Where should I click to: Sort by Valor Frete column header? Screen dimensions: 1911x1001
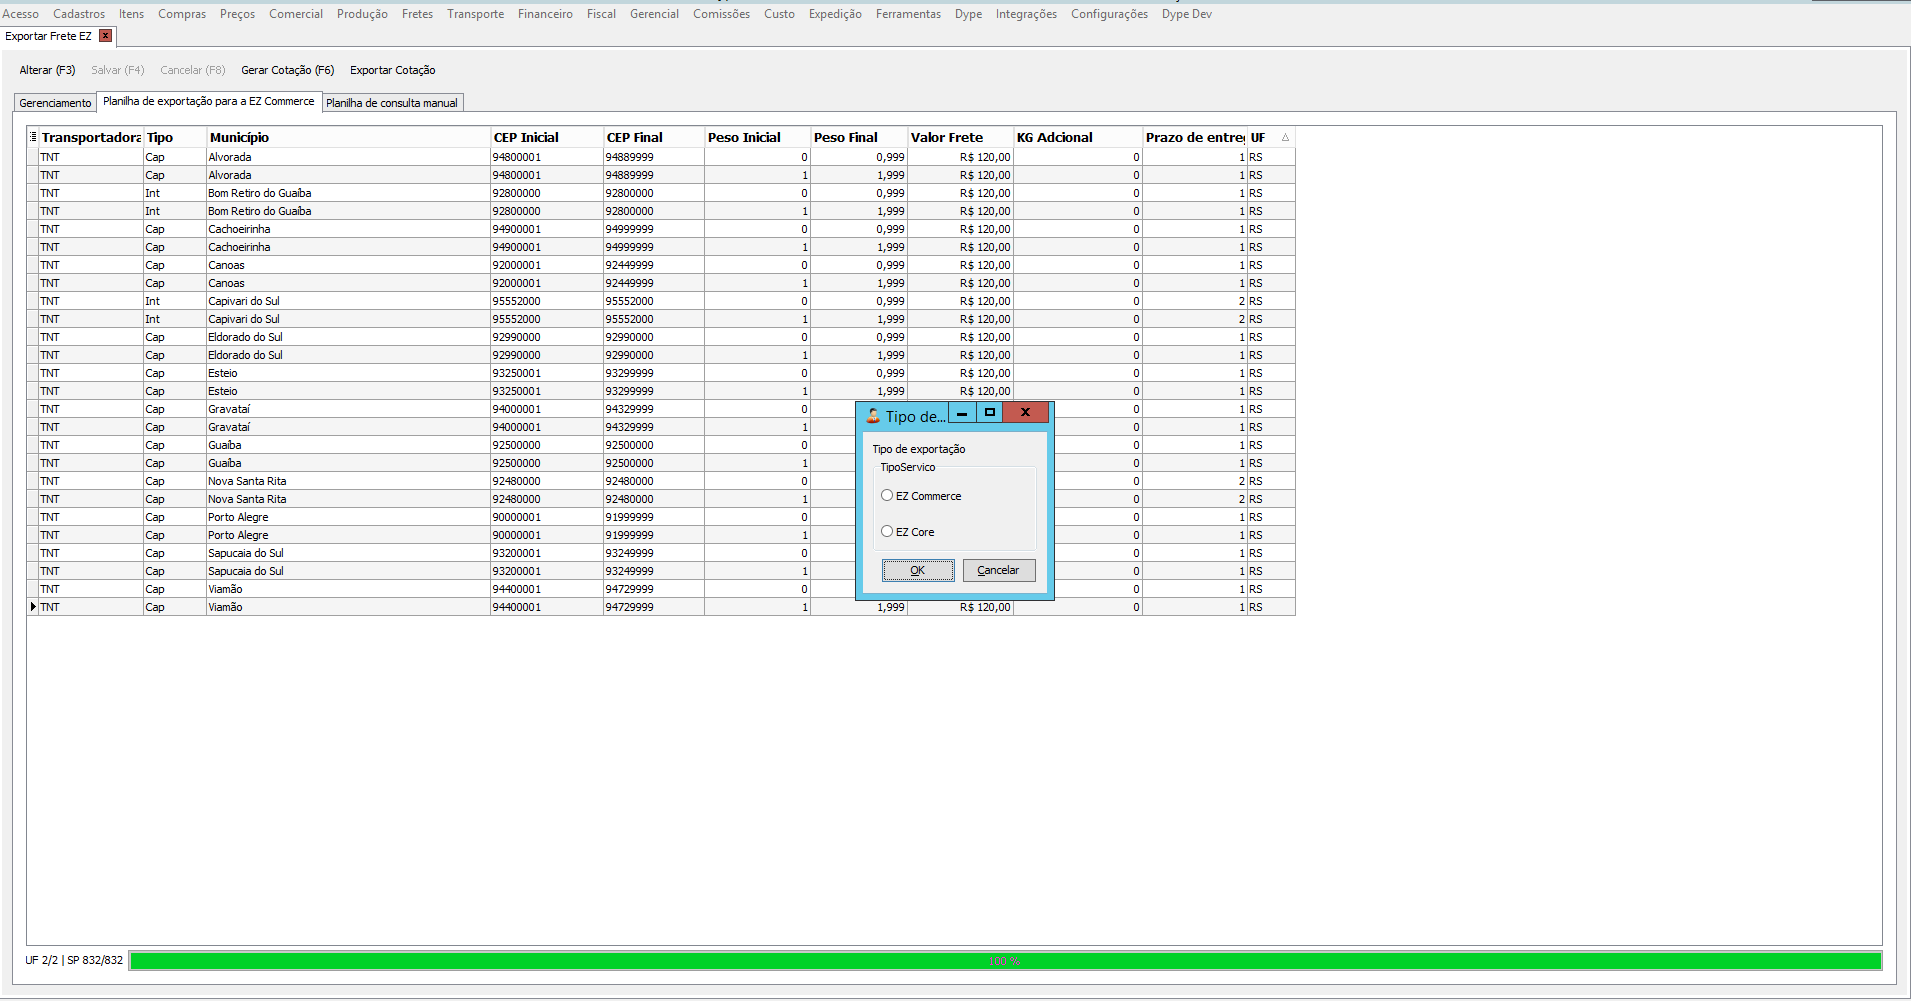coord(960,137)
